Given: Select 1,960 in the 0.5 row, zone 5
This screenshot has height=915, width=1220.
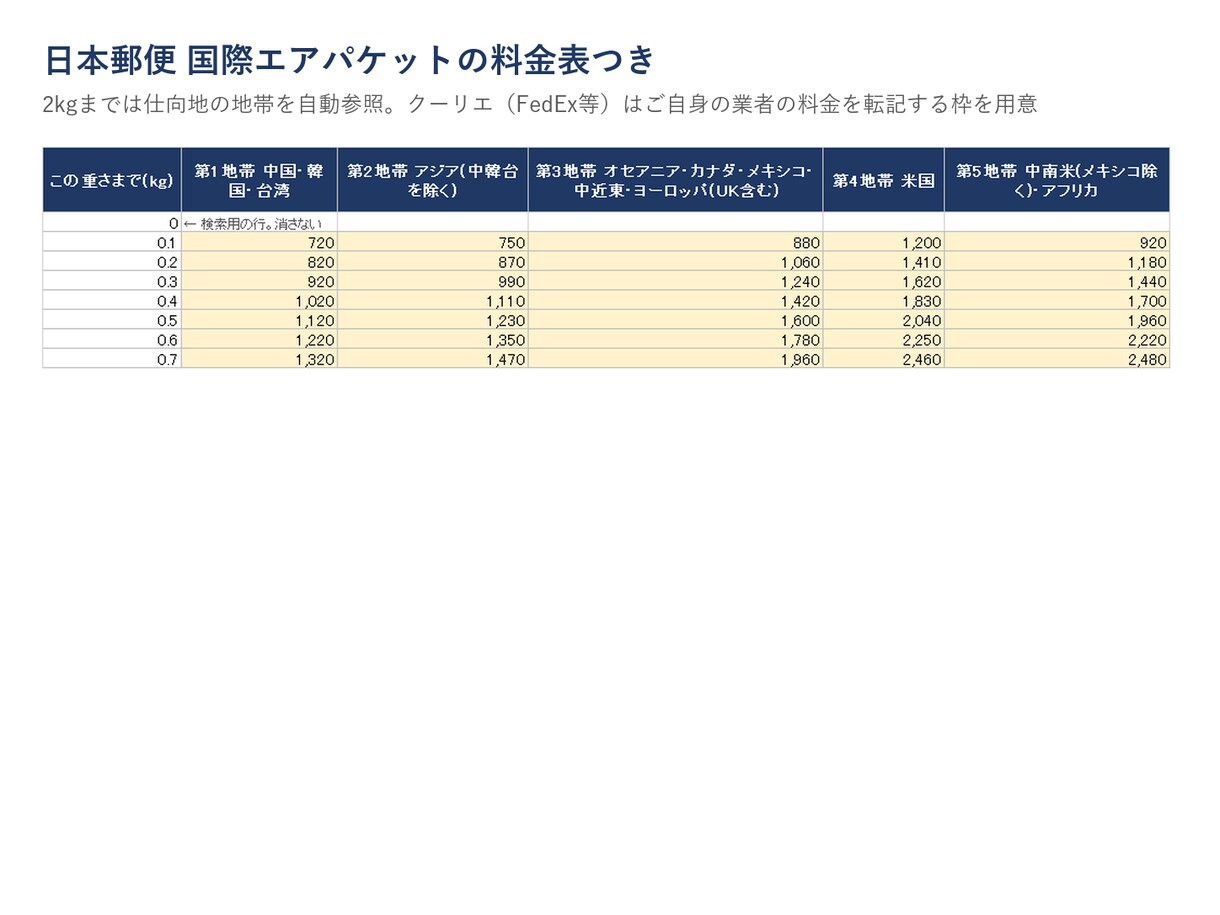Looking at the screenshot, I should [1057, 320].
